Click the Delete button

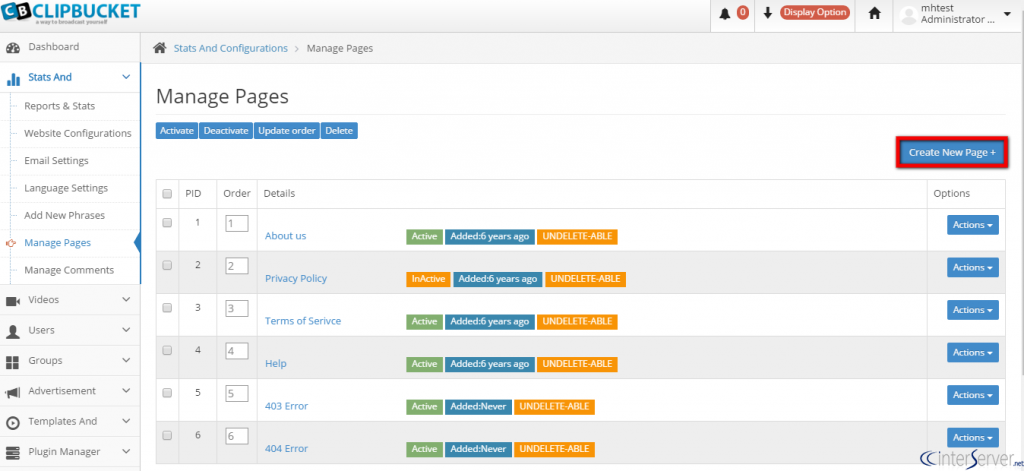[339, 131]
